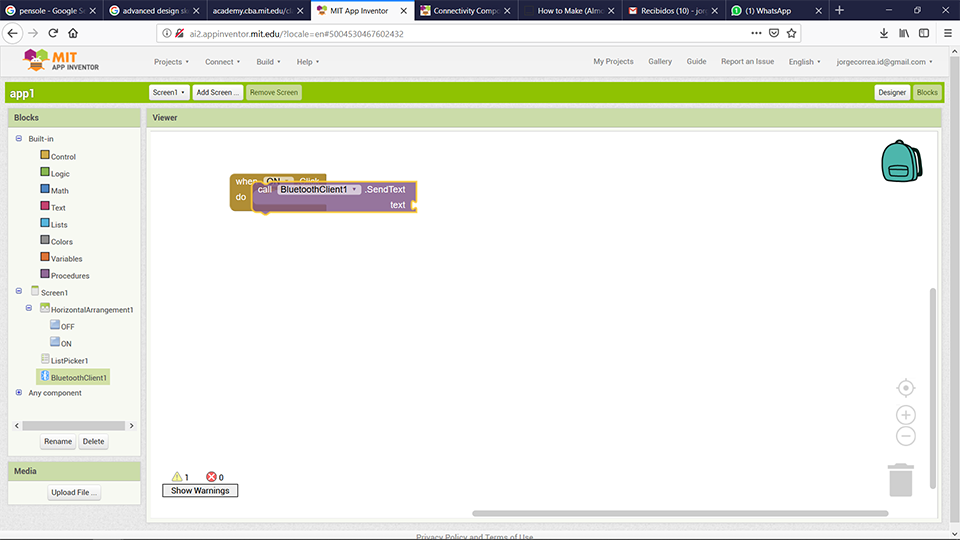Screen dimensions: 960x540
Task: Open the browser library icon
Action: pyautogui.click(x=904, y=33)
